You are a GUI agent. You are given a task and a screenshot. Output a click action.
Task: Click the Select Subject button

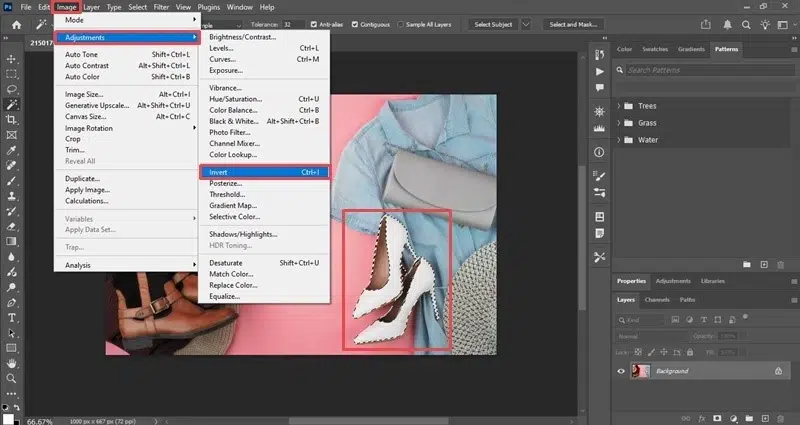click(x=491, y=25)
